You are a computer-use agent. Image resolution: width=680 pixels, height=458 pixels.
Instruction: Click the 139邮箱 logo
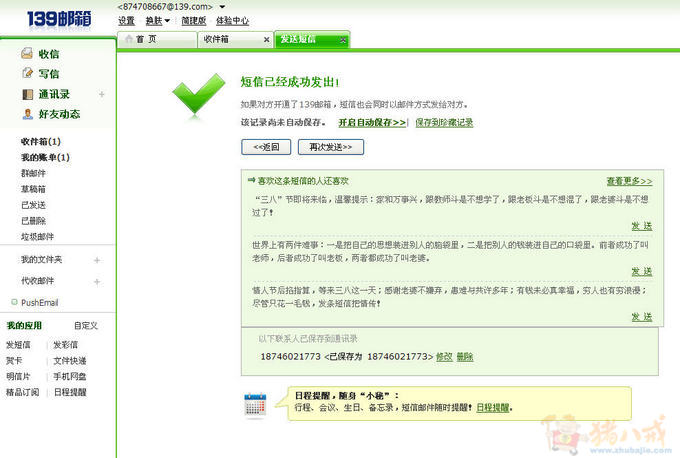pyautogui.click(x=59, y=19)
